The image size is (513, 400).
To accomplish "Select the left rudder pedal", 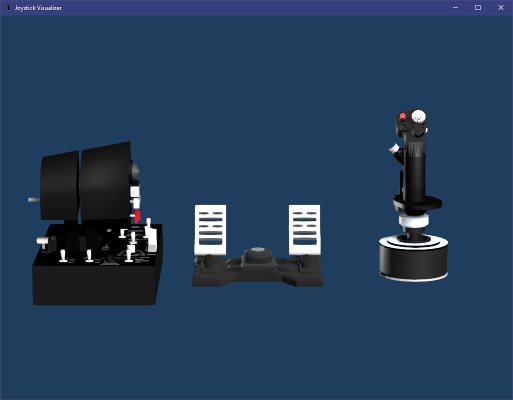I will [x=210, y=230].
